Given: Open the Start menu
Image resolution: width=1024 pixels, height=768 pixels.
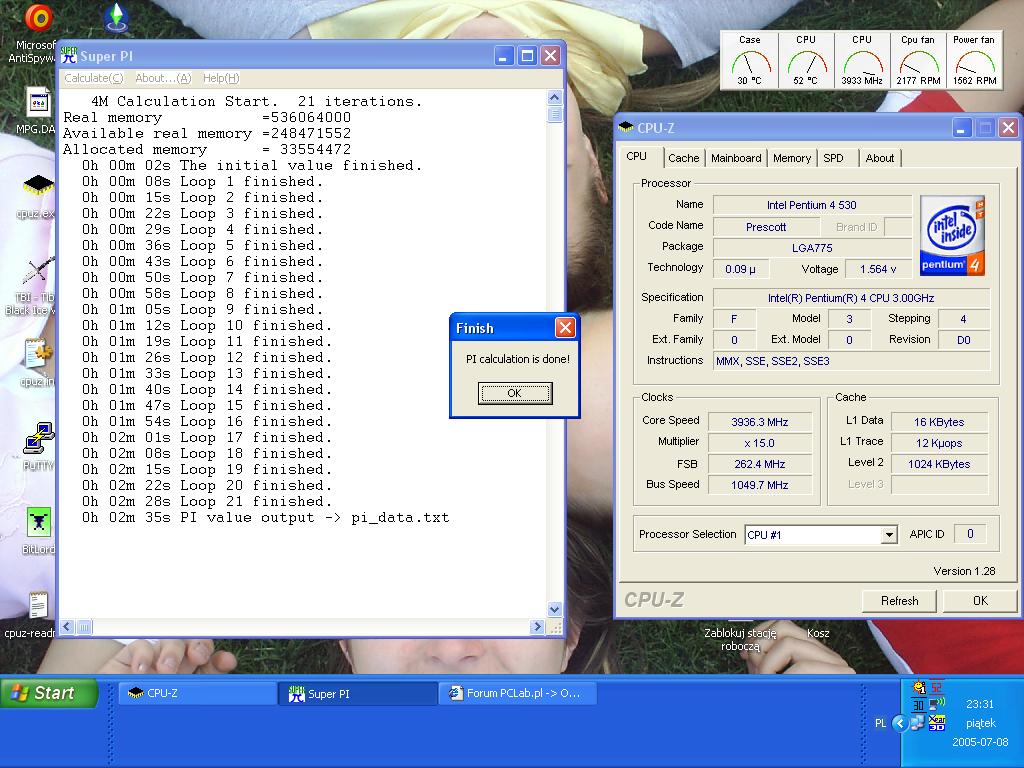Looking at the screenshot, I should click(50, 693).
